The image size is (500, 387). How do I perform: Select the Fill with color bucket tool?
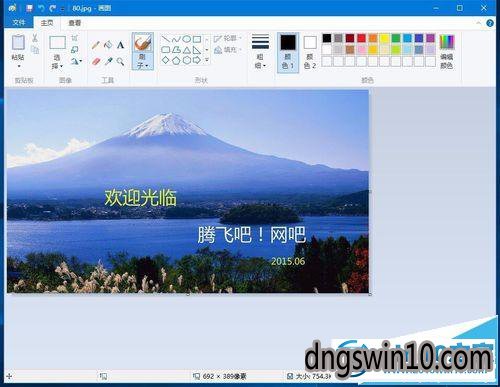[x=108, y=45]
